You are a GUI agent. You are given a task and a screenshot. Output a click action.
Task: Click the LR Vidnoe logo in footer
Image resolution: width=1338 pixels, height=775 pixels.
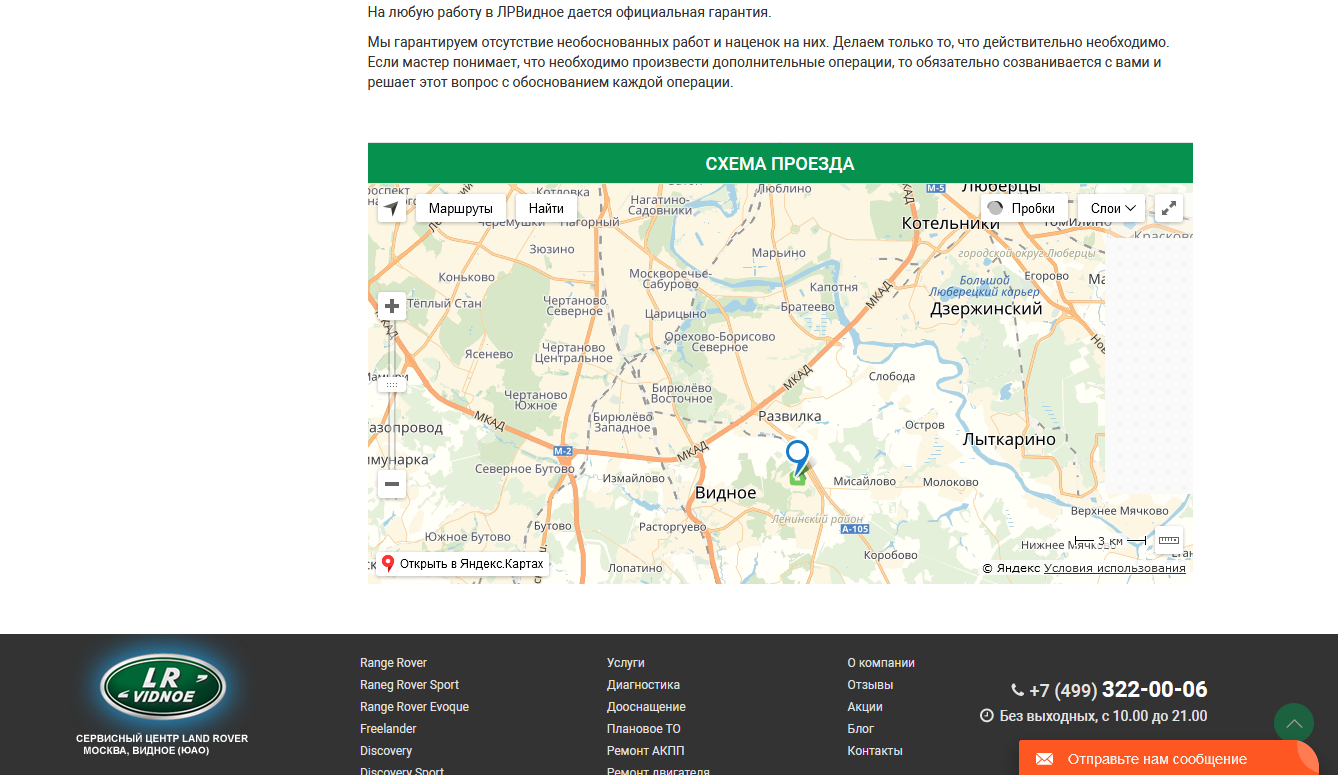[163, 687]
